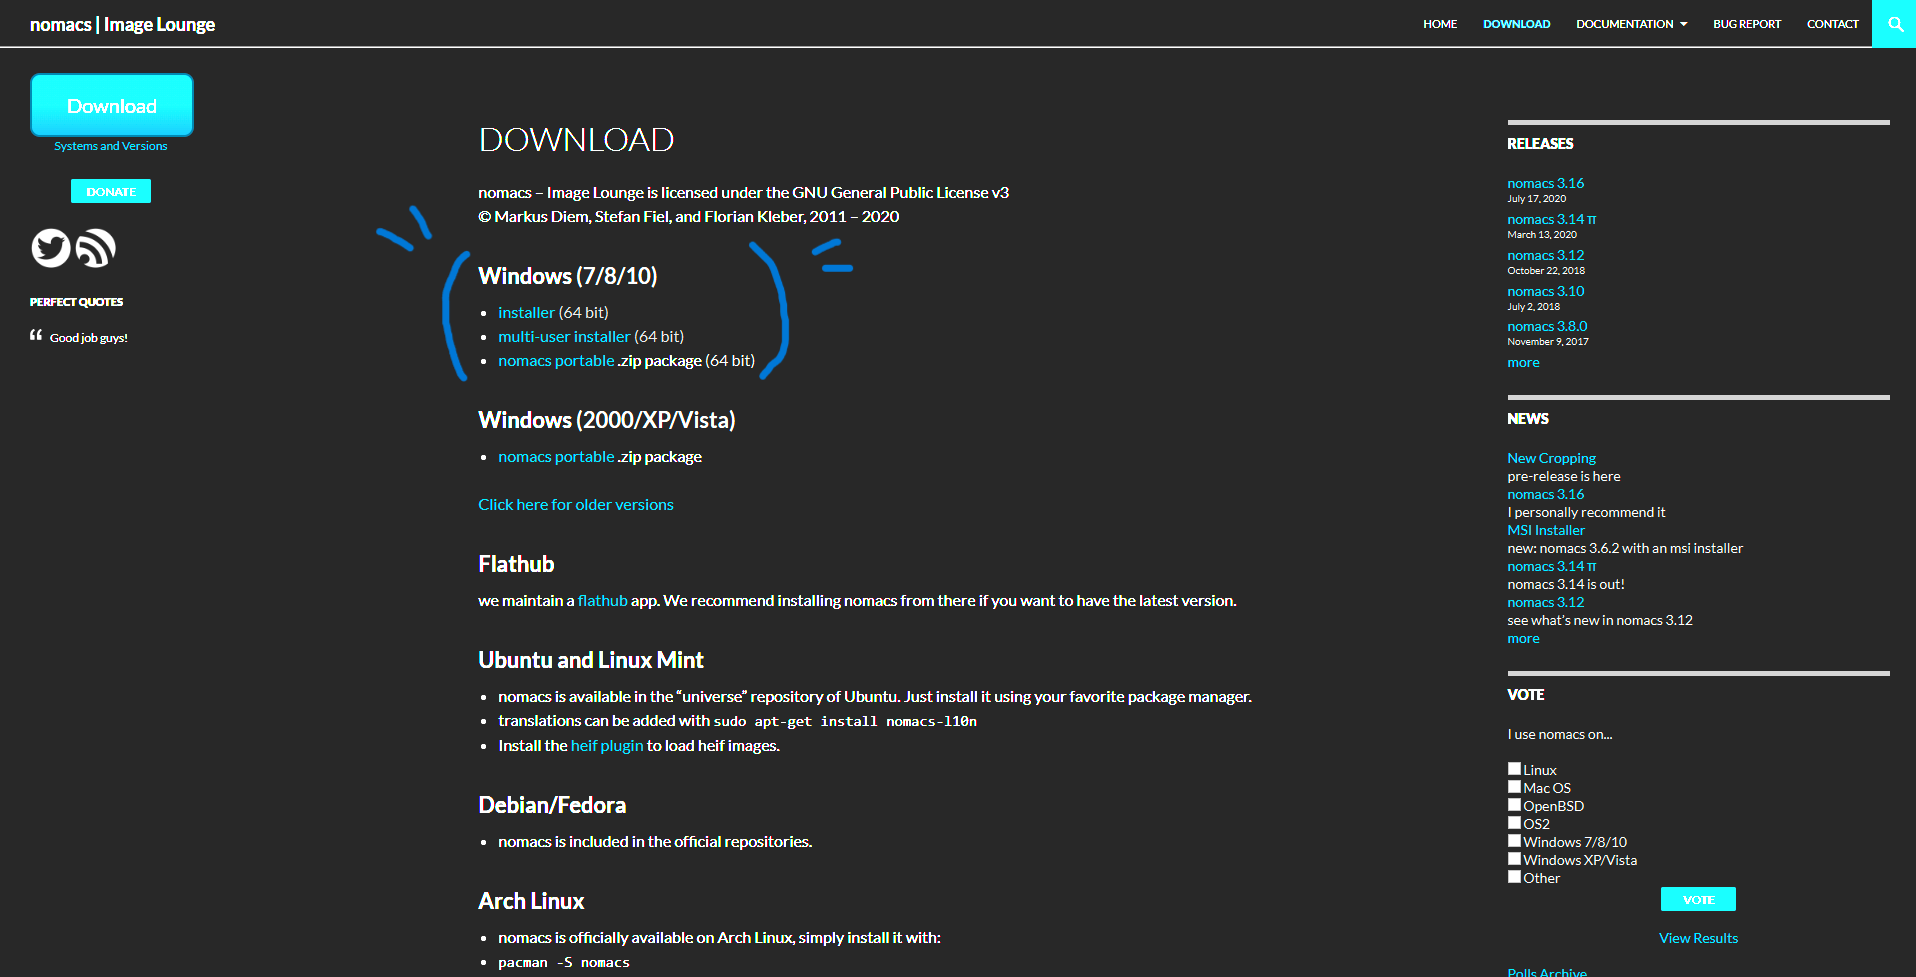
Task: Click the 'I use nomacs on...' poll question
Action: pos(1560,734)
